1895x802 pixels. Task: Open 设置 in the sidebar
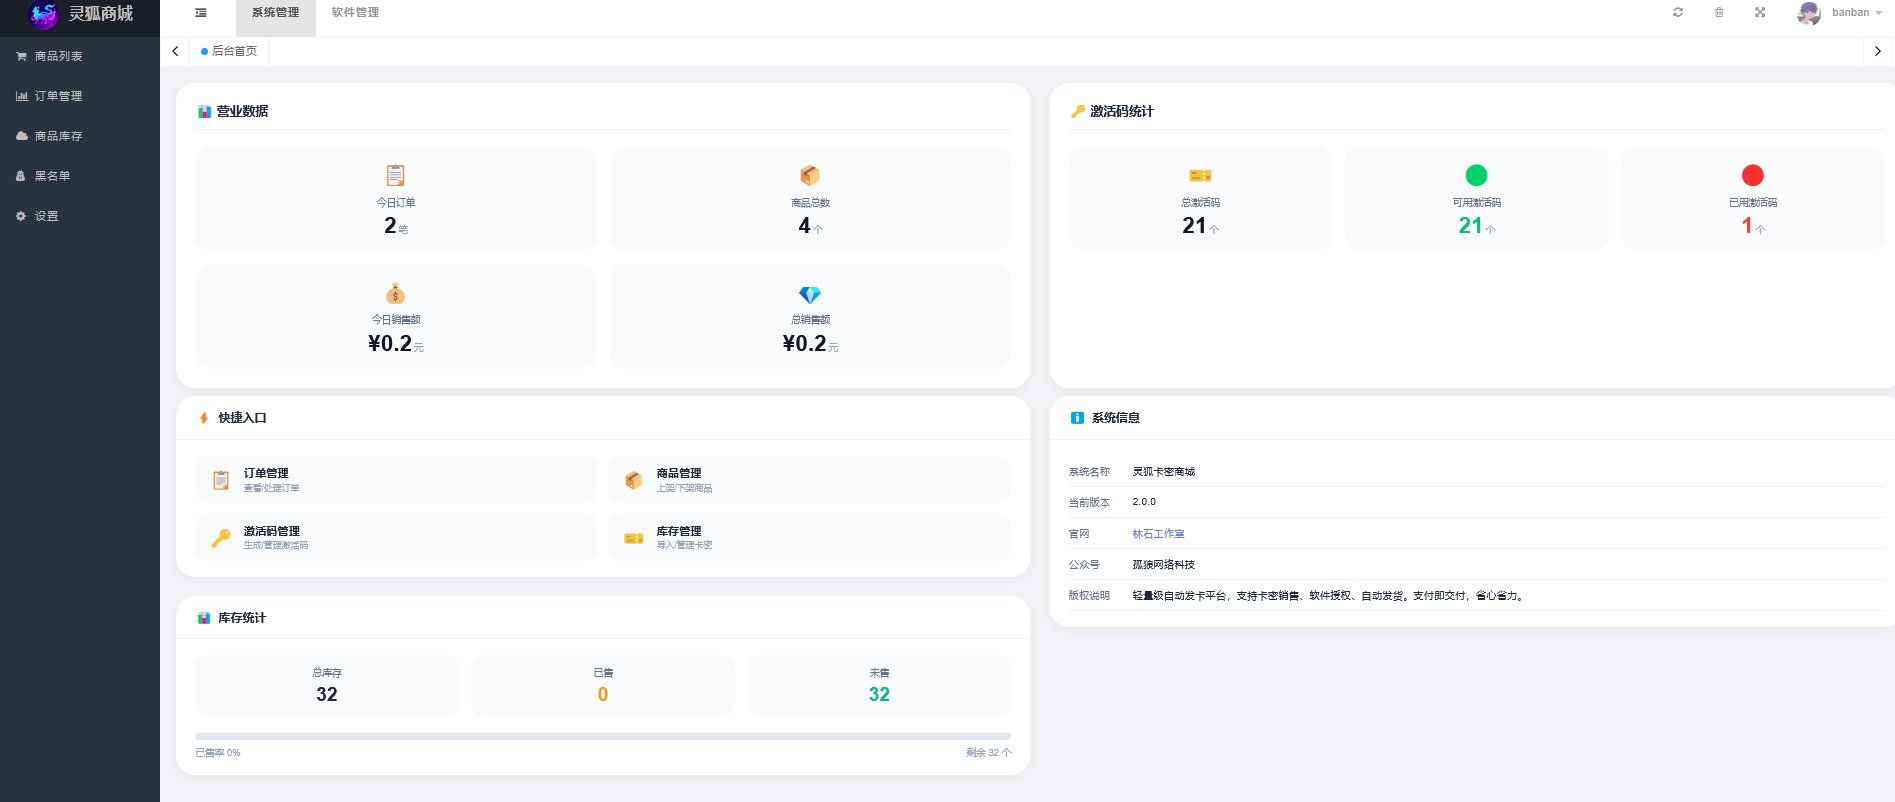80,216
